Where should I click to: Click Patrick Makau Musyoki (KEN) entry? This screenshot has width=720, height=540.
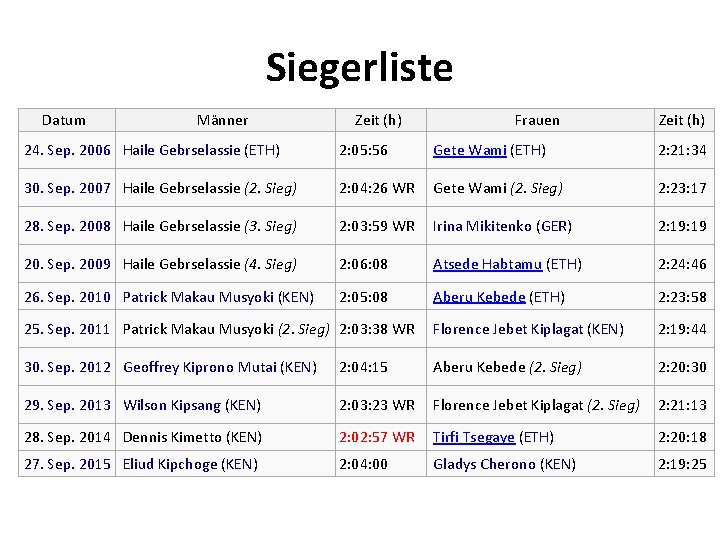(x=218, y=297)
